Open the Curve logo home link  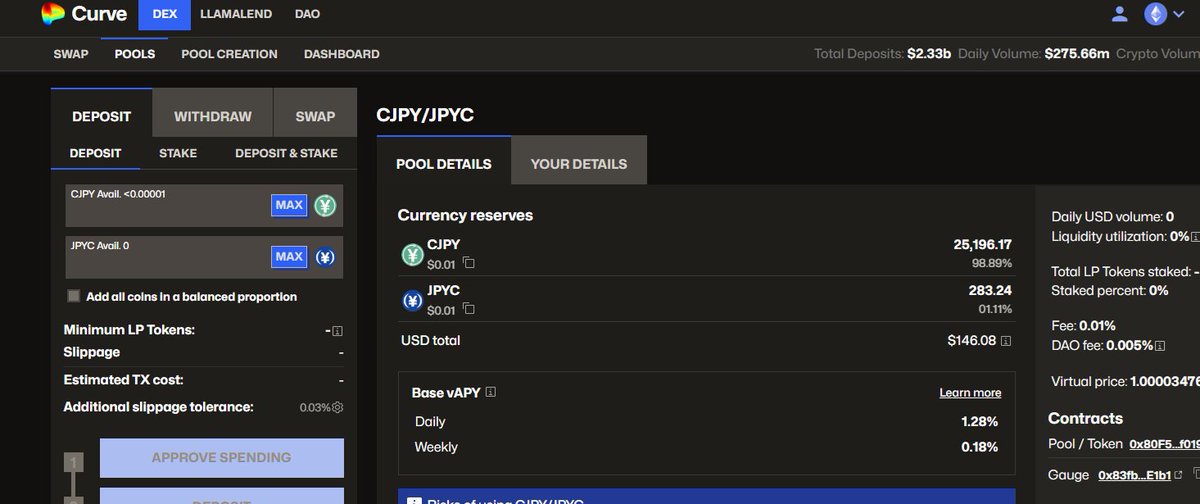click(84, 14)
